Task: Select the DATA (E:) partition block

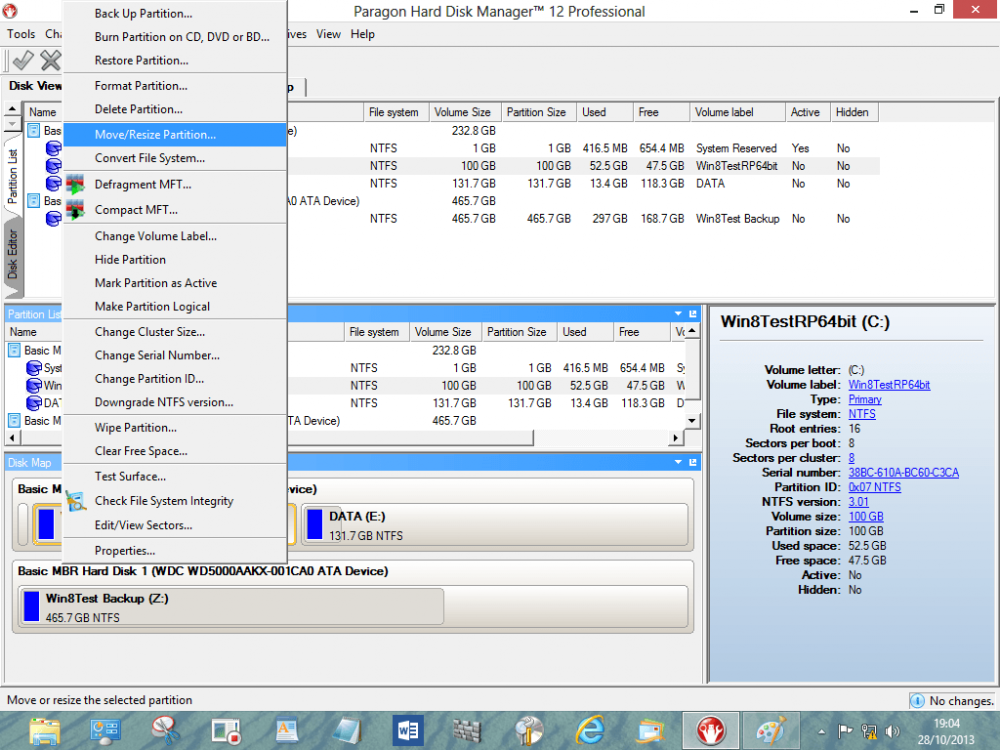Action: 495,525
